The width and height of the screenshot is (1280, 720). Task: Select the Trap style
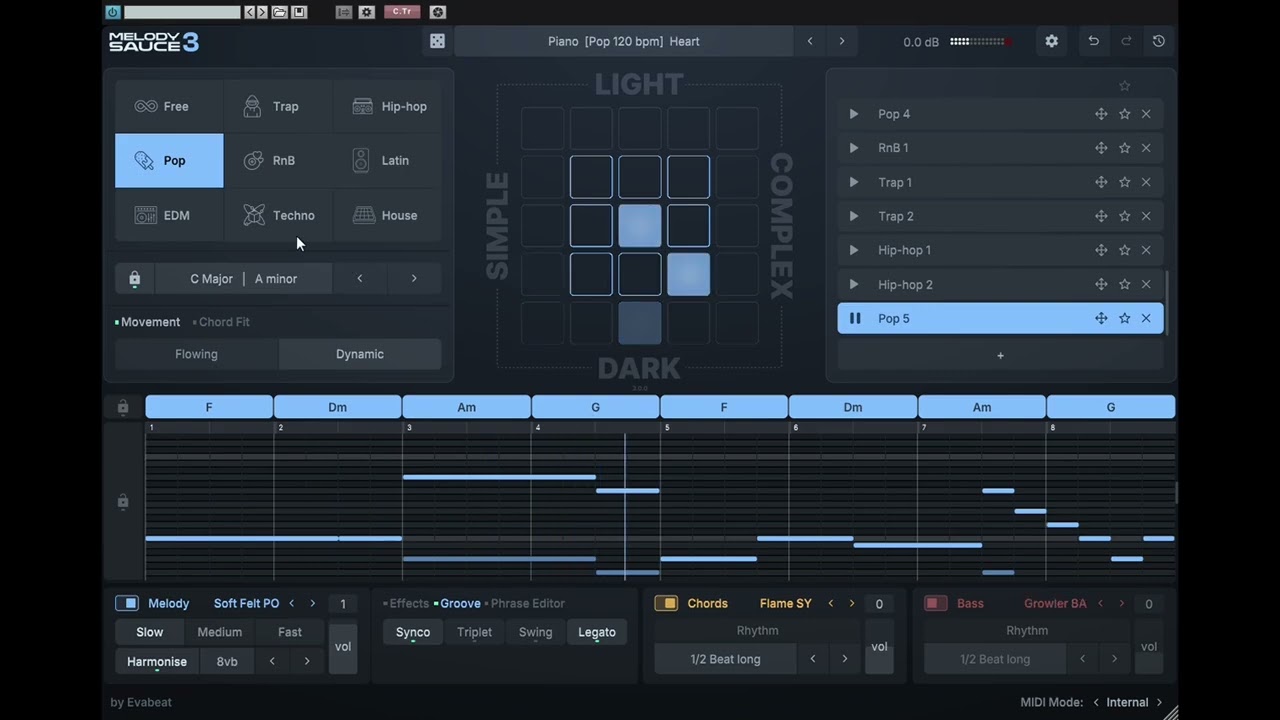coord(278,106)
